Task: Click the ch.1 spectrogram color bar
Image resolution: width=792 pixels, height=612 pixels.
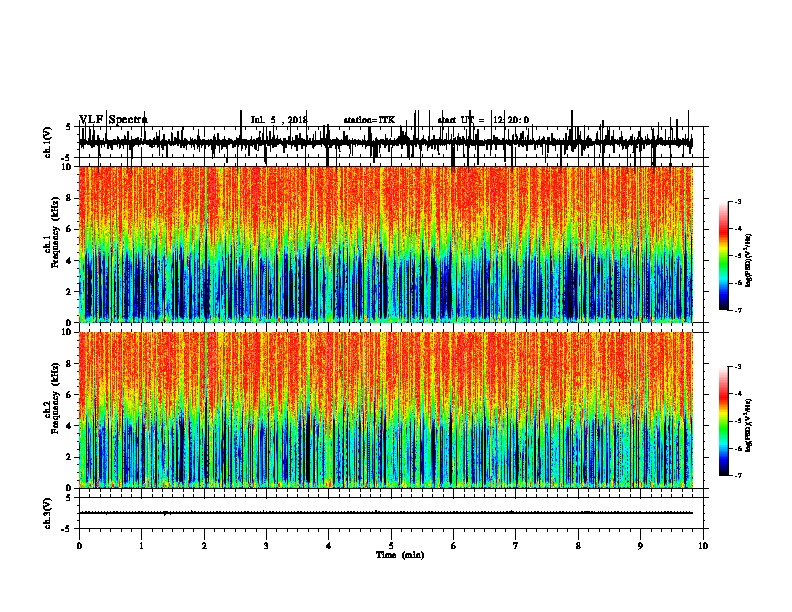Action: (724, 256)
